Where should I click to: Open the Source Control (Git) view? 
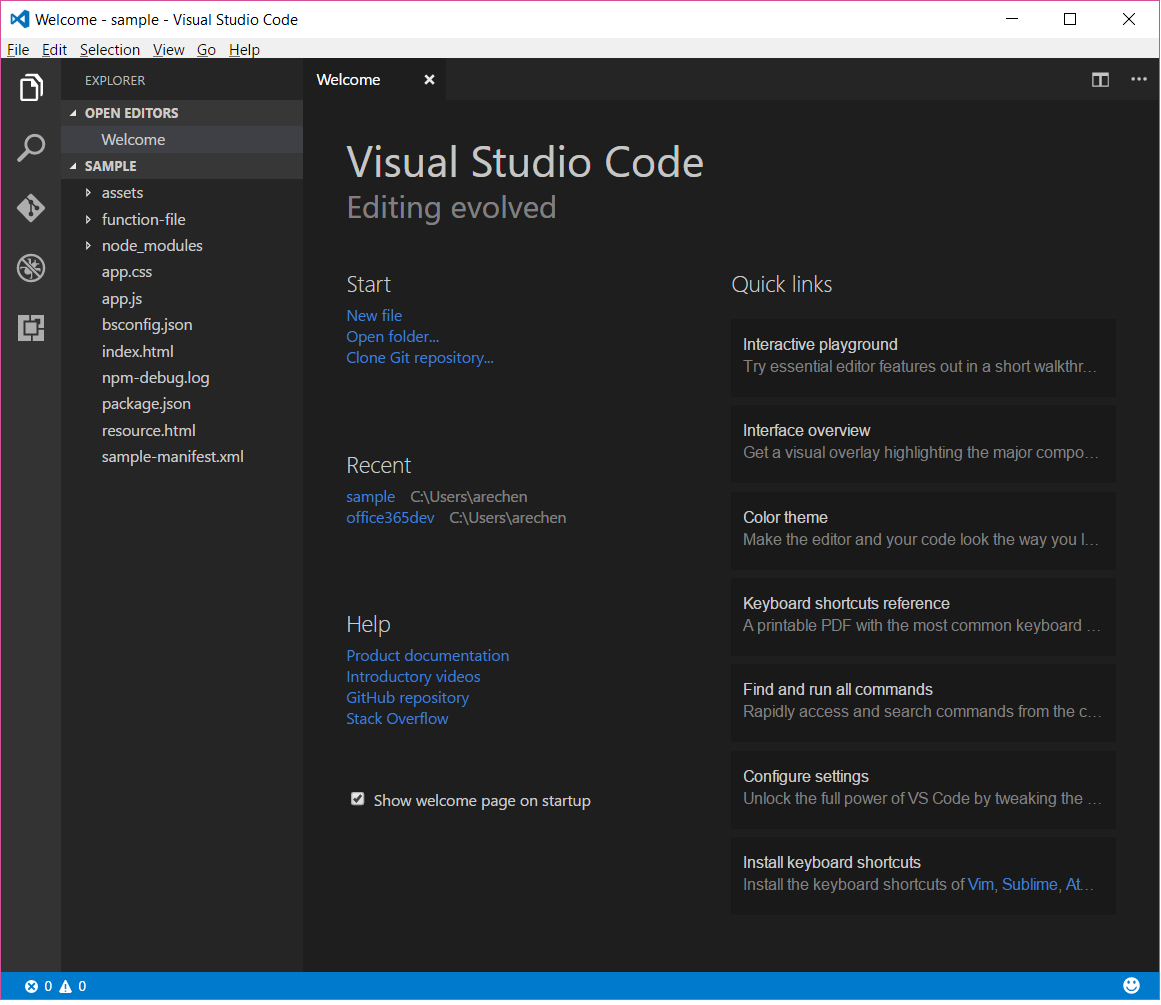click(x=31, y=208)
